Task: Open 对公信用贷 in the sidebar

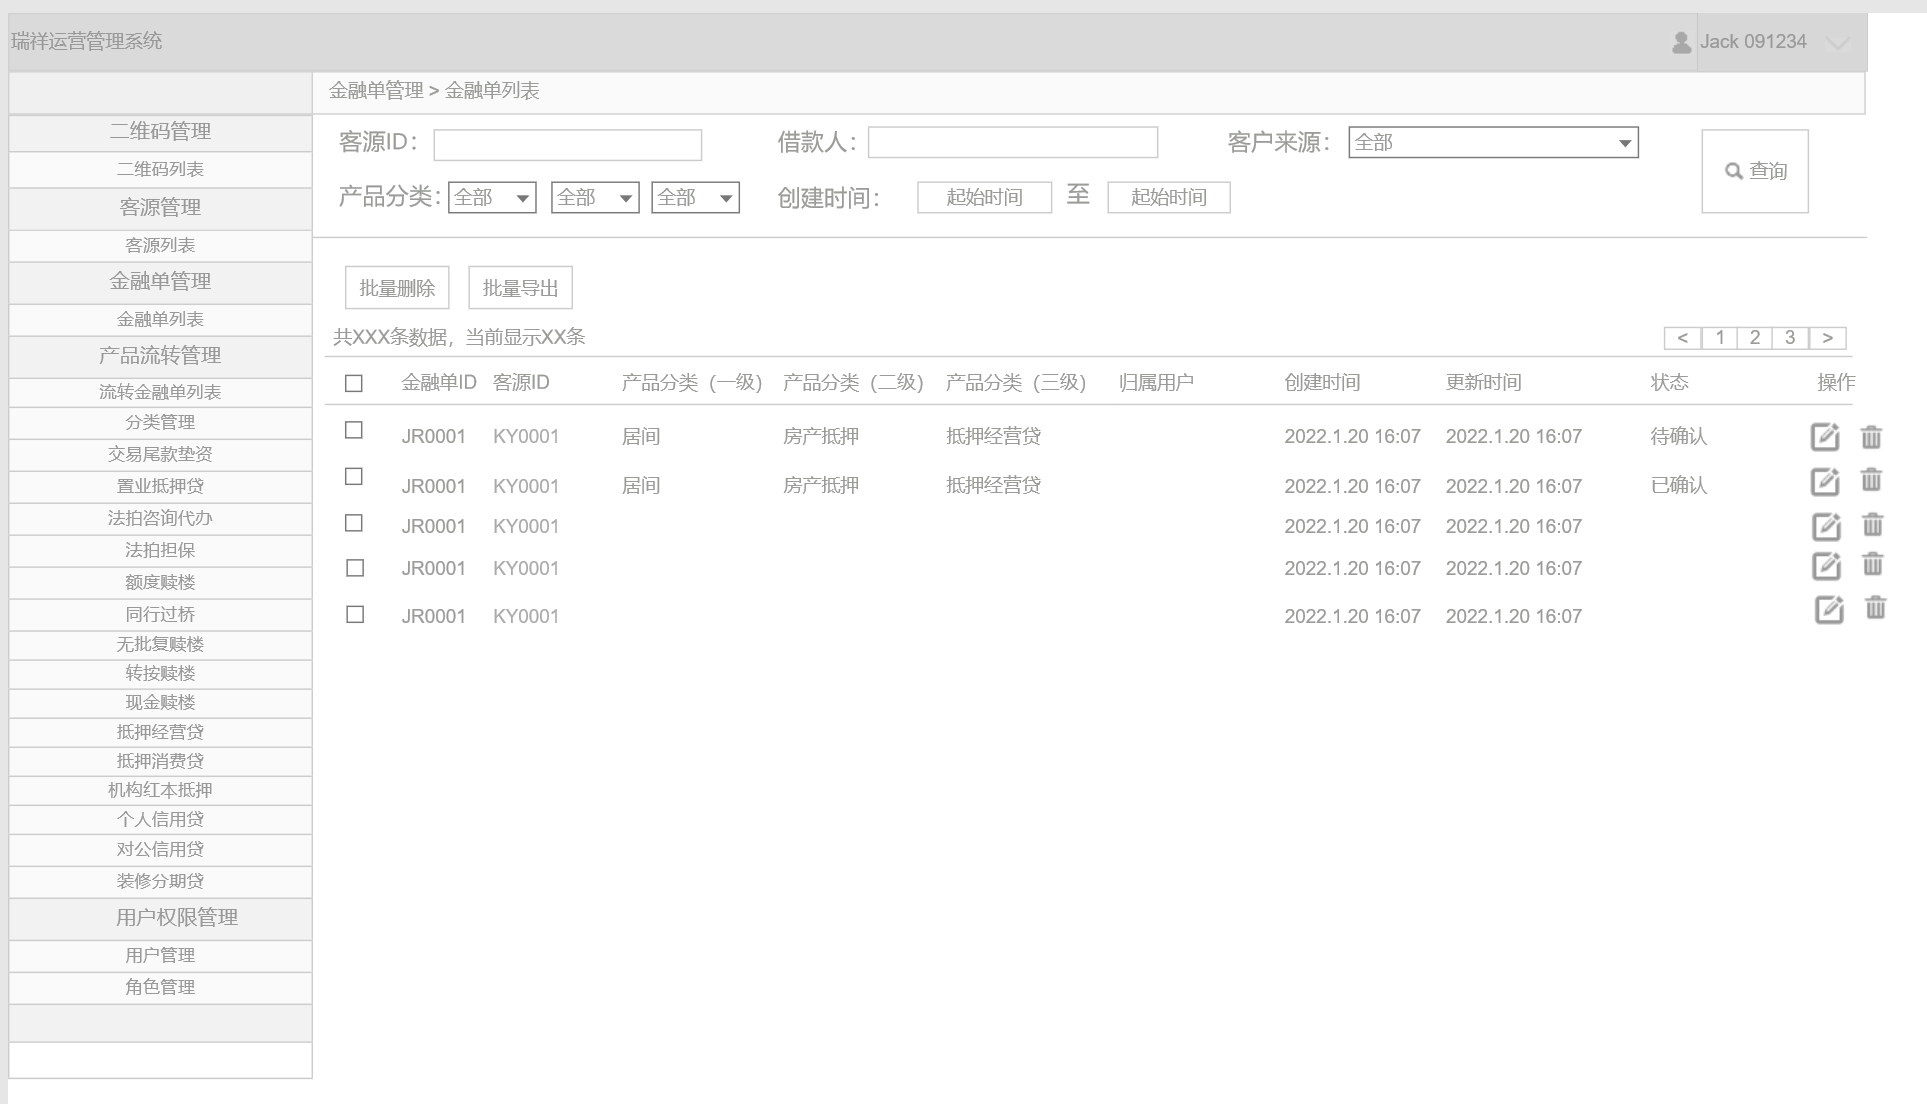Action: point(160,849)
